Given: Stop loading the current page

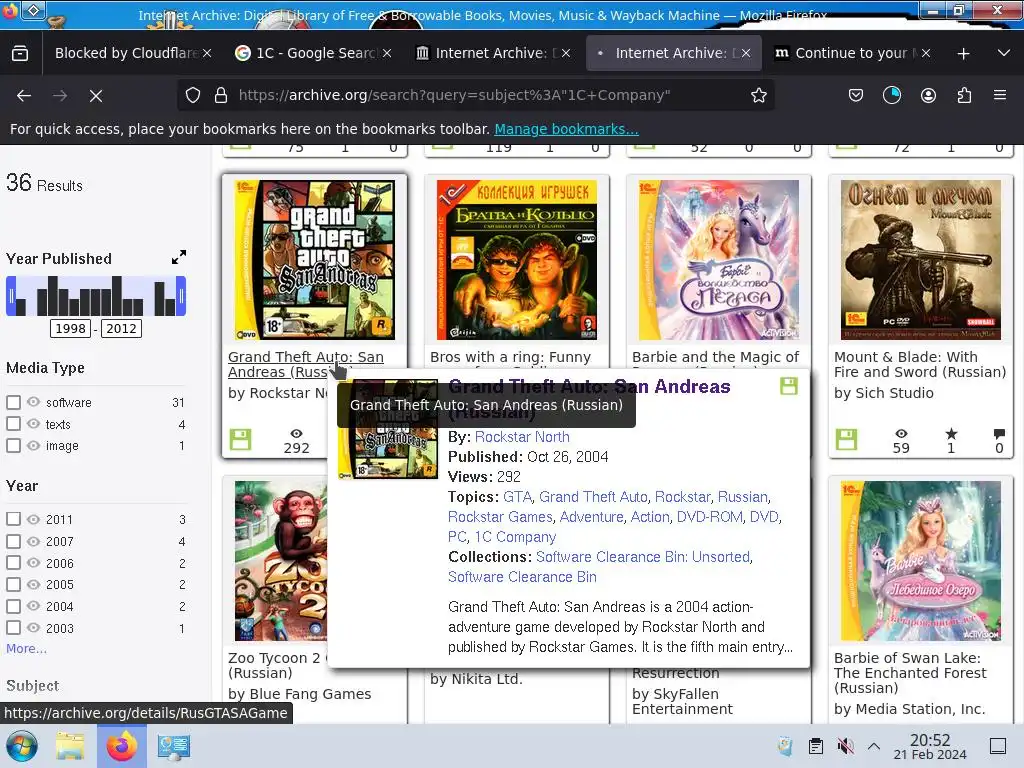Looking at the screenshot, I should [x=96, y=96].
